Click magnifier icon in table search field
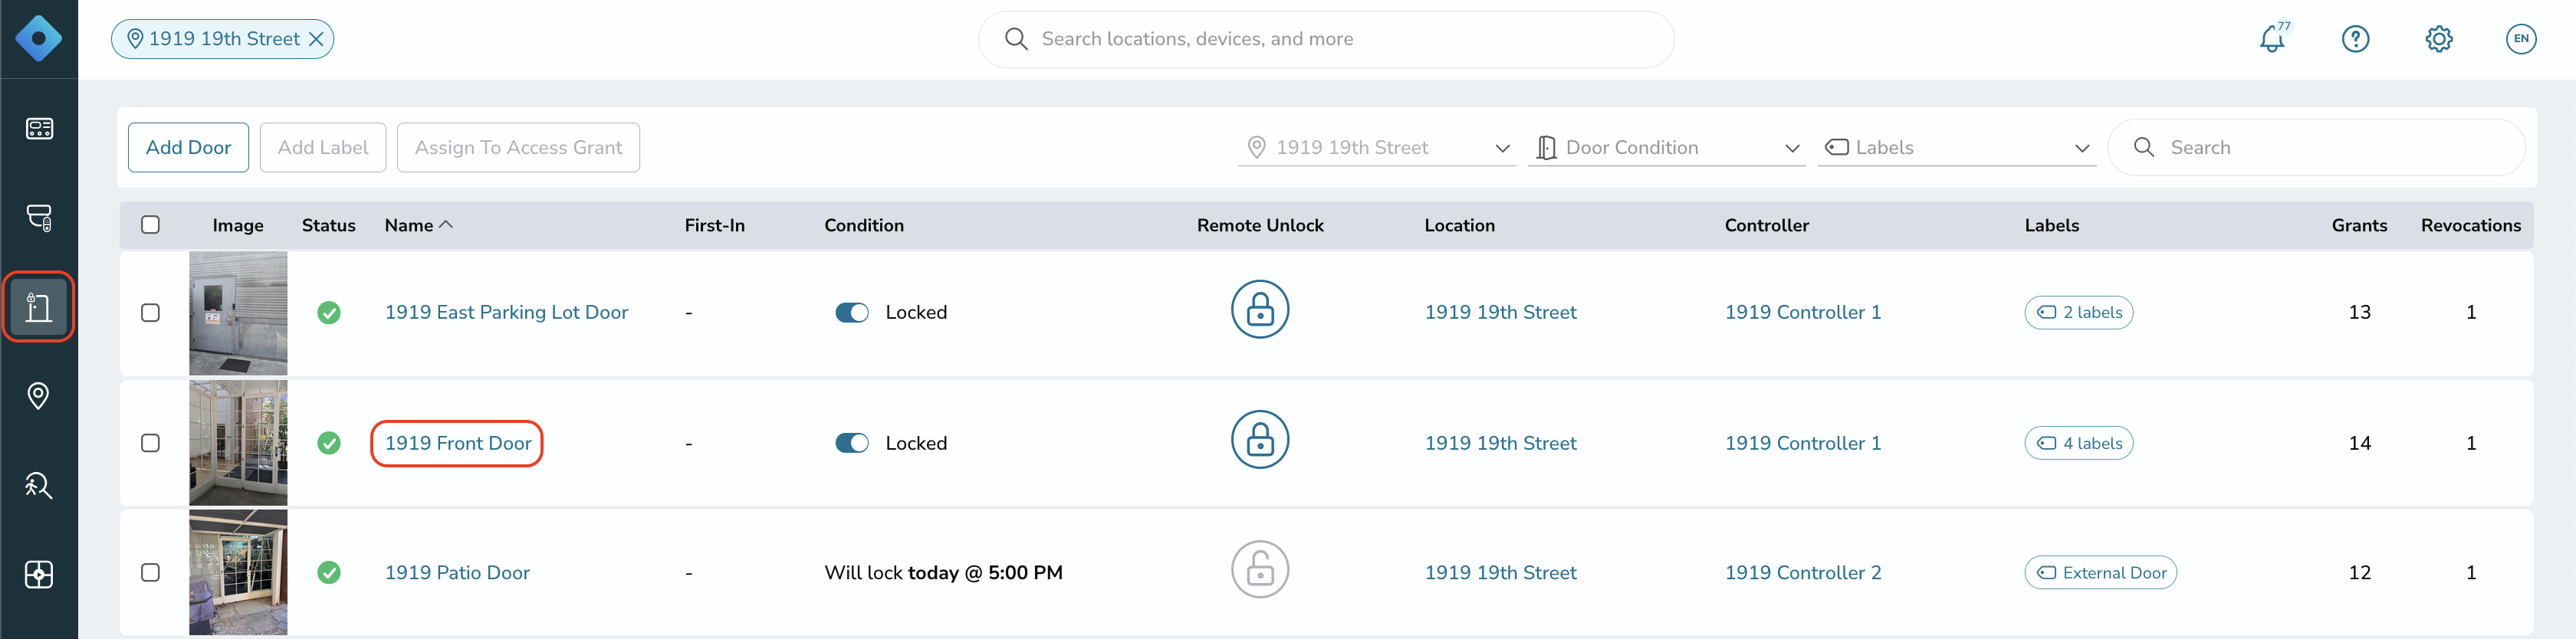 point(2144,148)
